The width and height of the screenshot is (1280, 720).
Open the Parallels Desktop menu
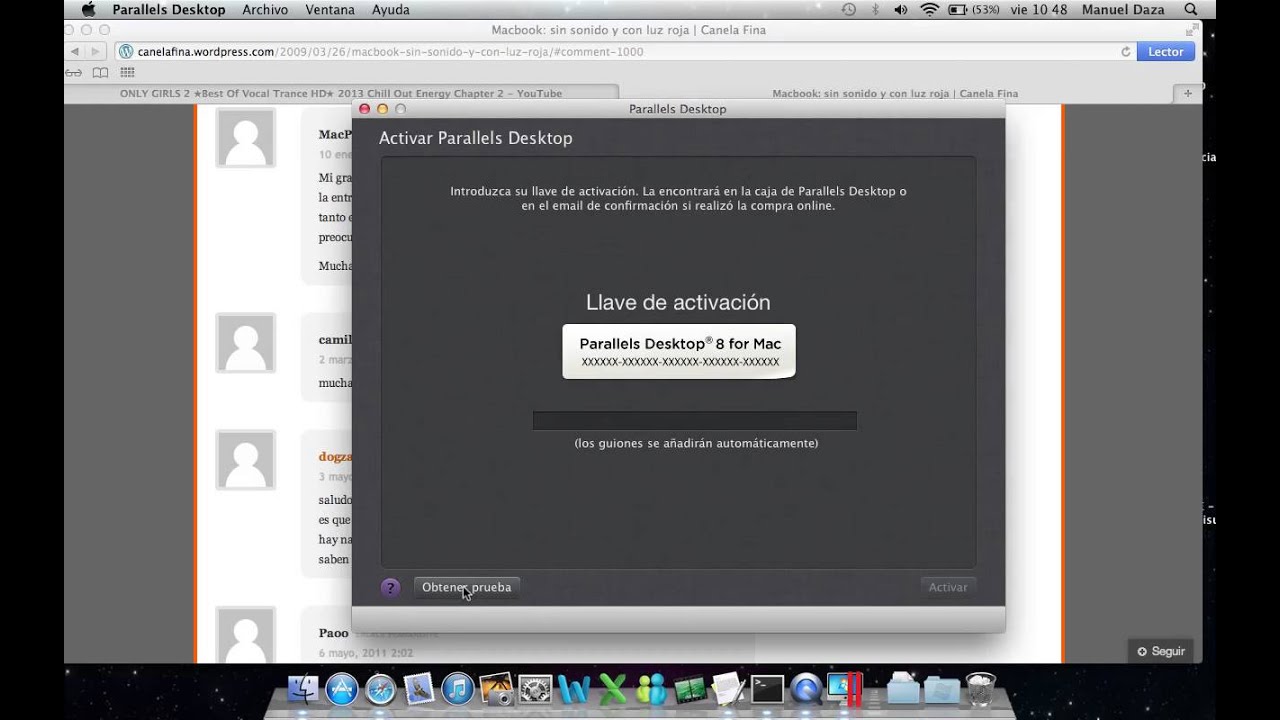pos(169,9)
